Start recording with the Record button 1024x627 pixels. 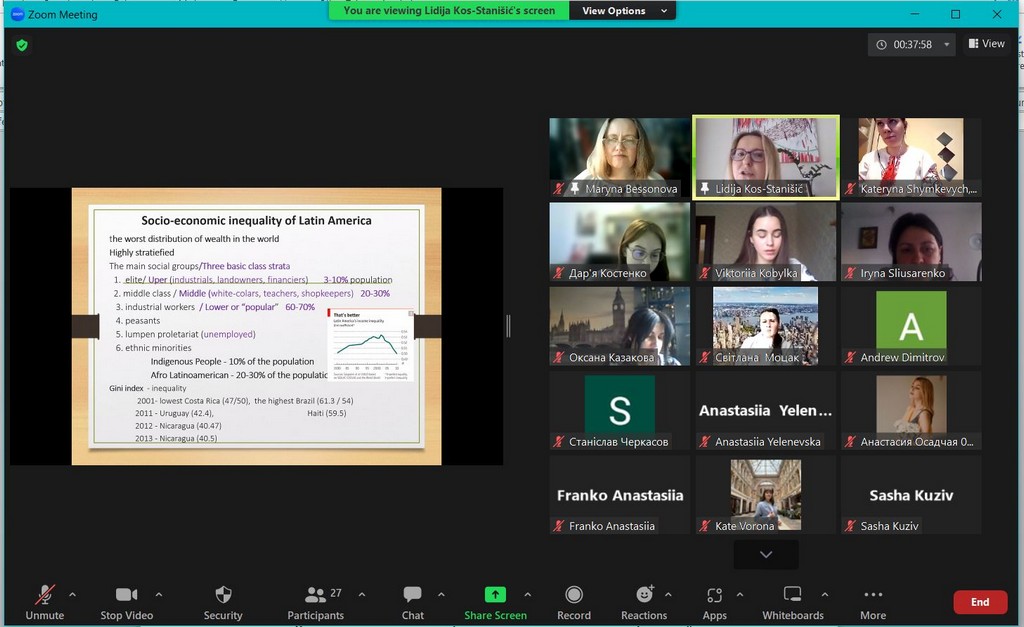(x=574, y=596)
